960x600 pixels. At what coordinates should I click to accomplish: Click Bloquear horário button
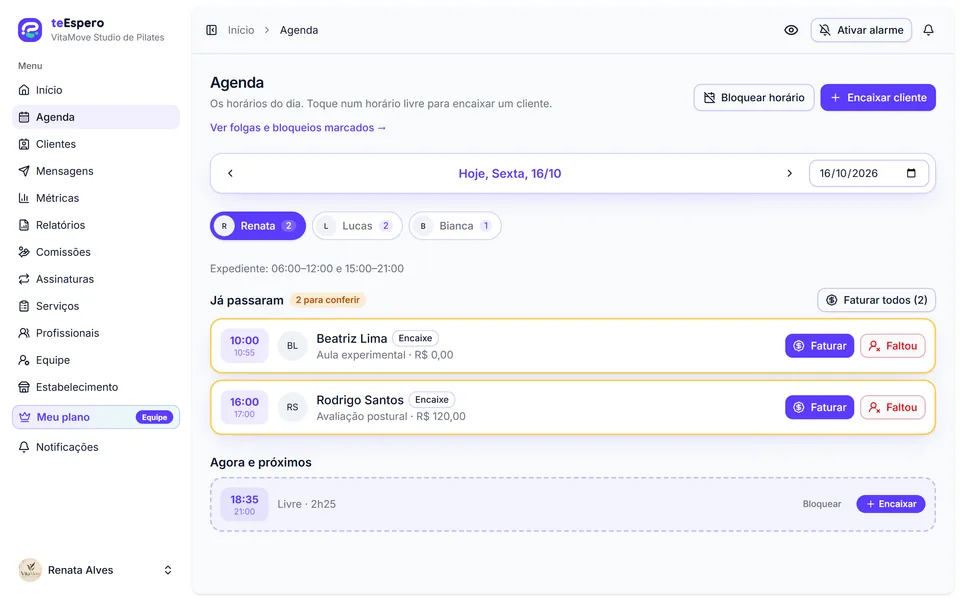[754, 97]
